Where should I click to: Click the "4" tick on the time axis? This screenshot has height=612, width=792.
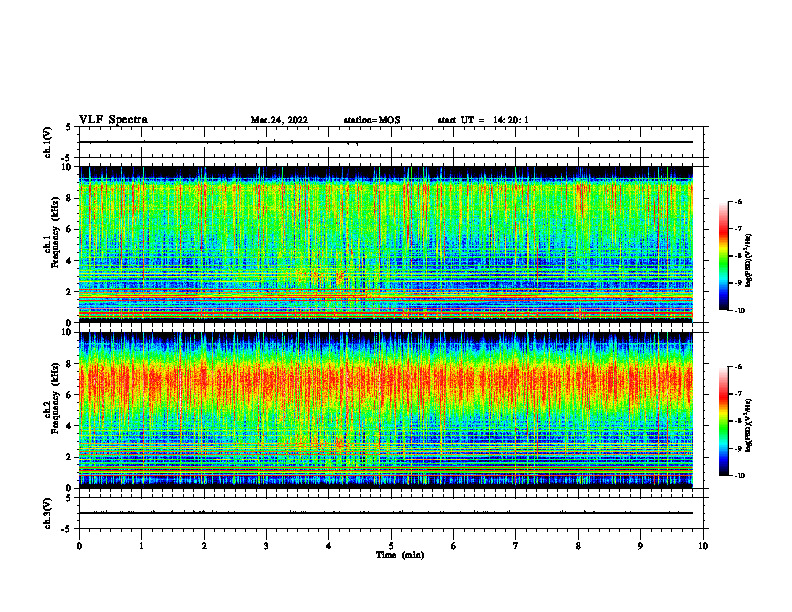click(x=329, y=546)
